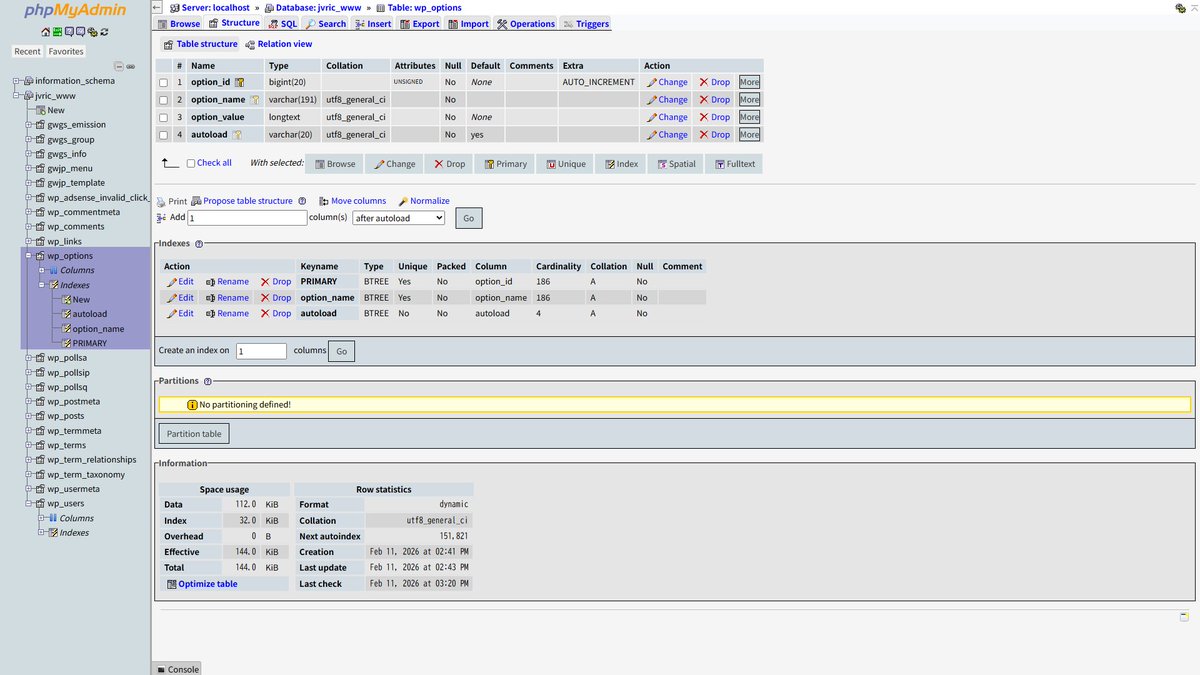Click the column count field beside Add
This screenshot has height=675, width=1200.
(x=247, y=217)
